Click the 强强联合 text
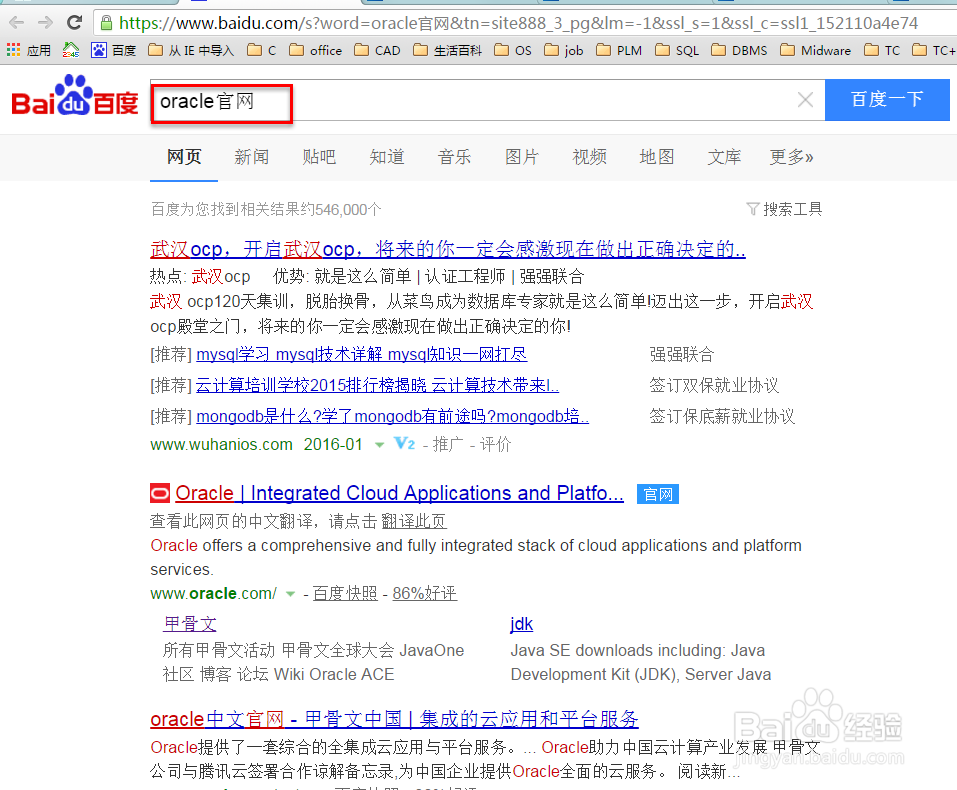957x790 pixels. tap(682, 354)
